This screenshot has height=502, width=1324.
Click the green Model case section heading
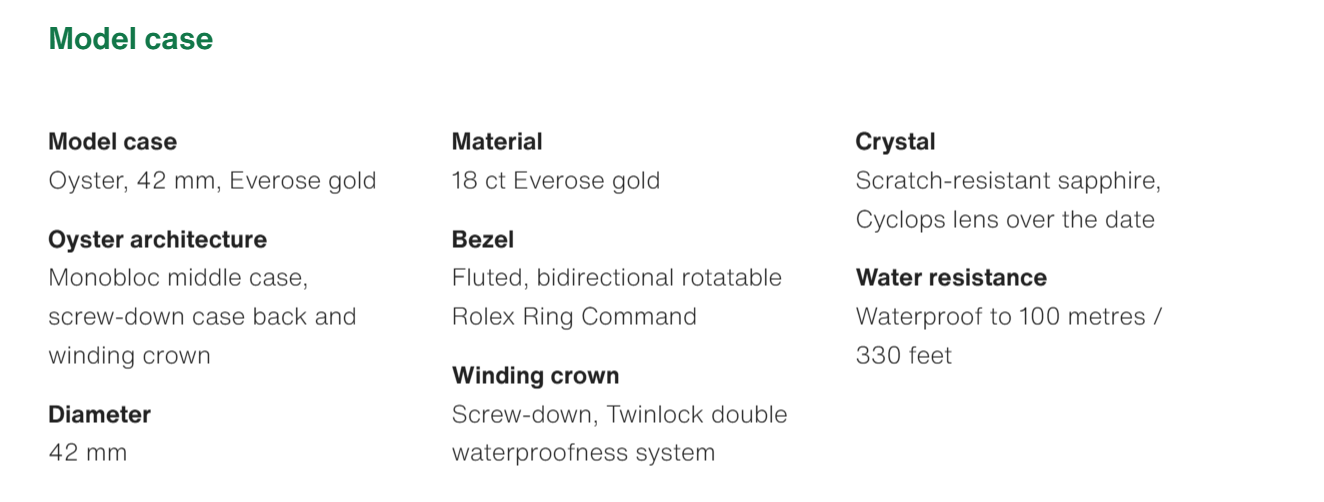click(x=130, y=39)
